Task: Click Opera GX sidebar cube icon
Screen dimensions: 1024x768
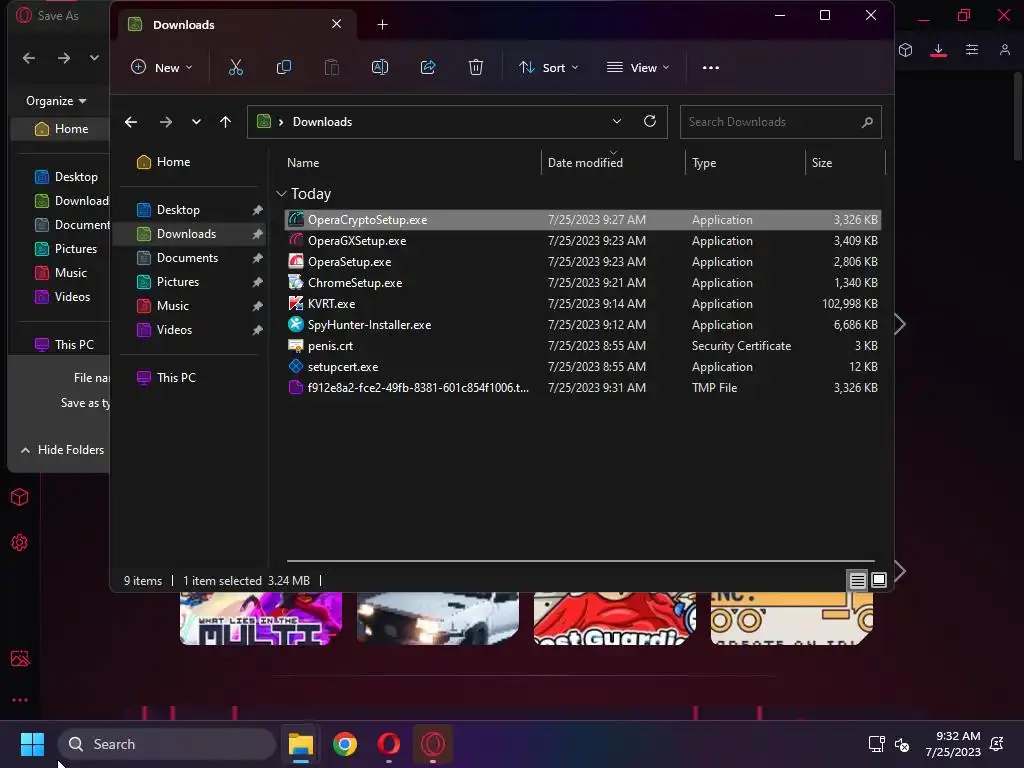Action: (20, 497)
